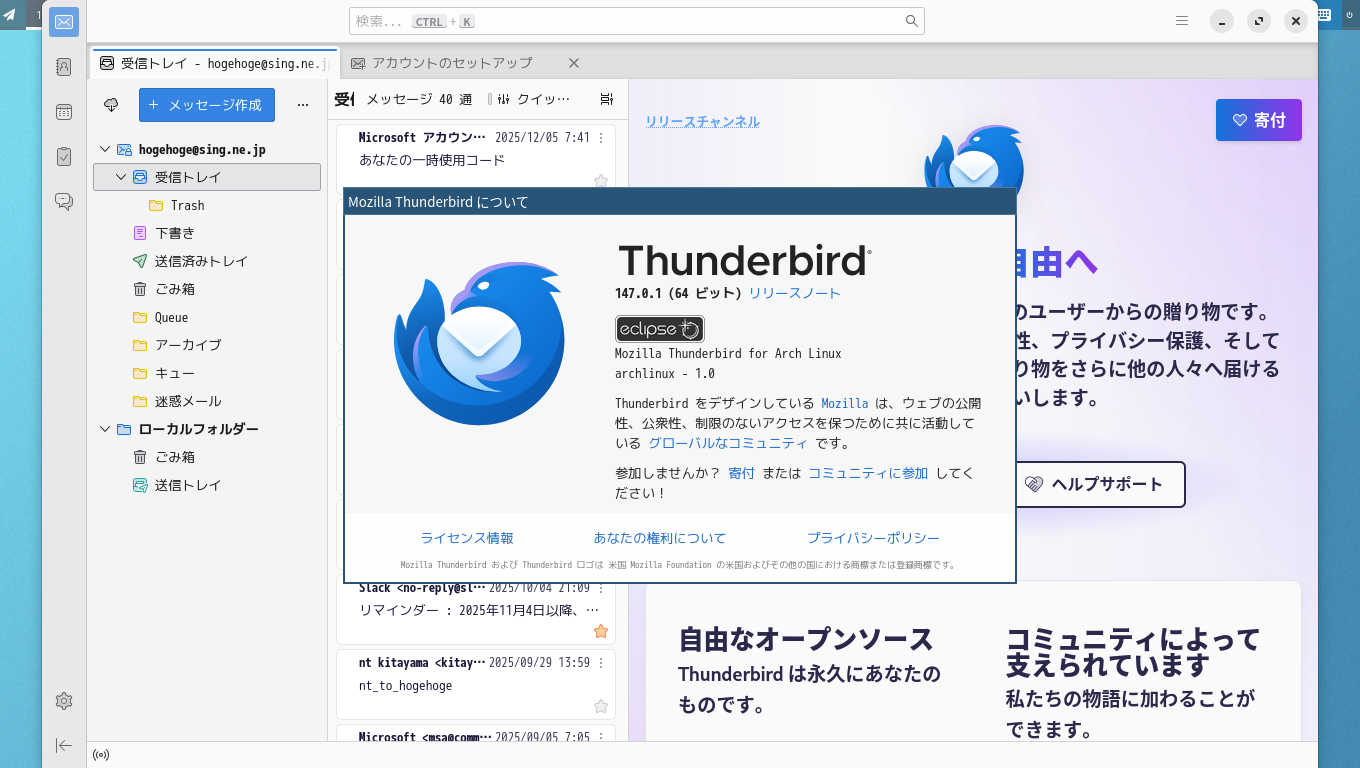
Task: Click the get messages cloud icon
Action: coord(111,104)
